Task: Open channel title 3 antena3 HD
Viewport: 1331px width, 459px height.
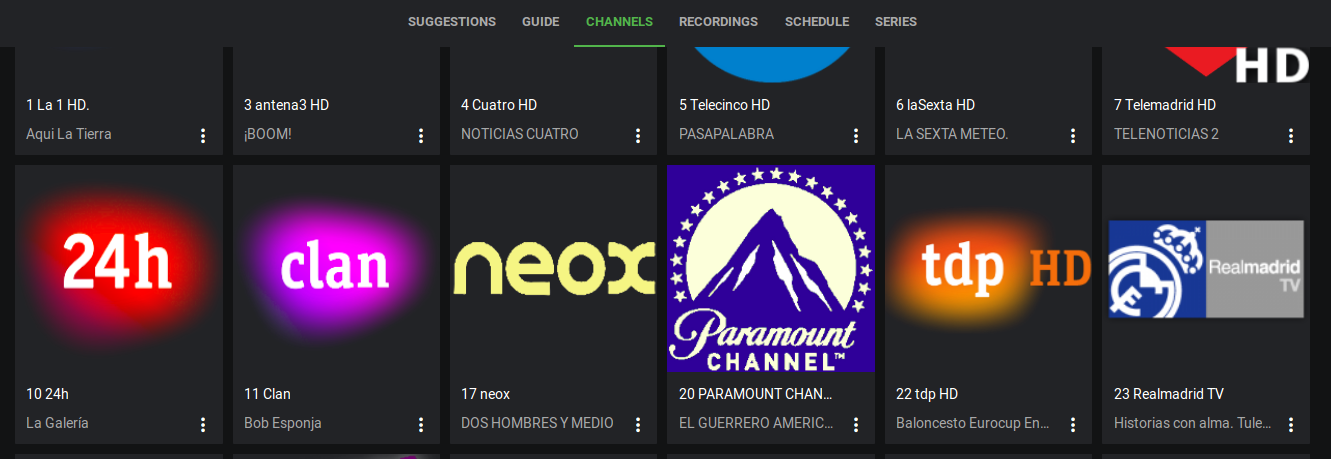Action: pos(286,105)
